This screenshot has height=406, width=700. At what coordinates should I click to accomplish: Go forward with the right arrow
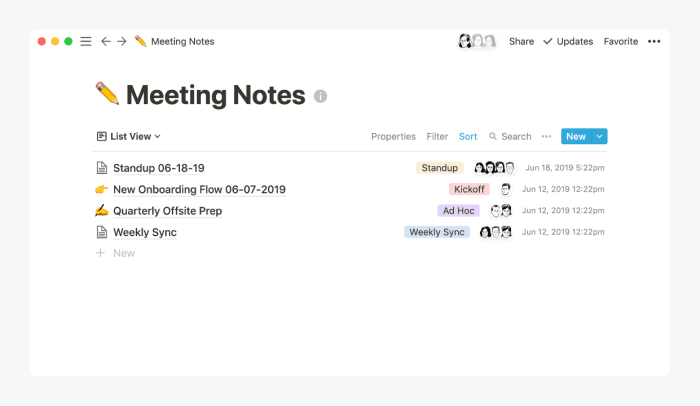(x=122, y=42)
